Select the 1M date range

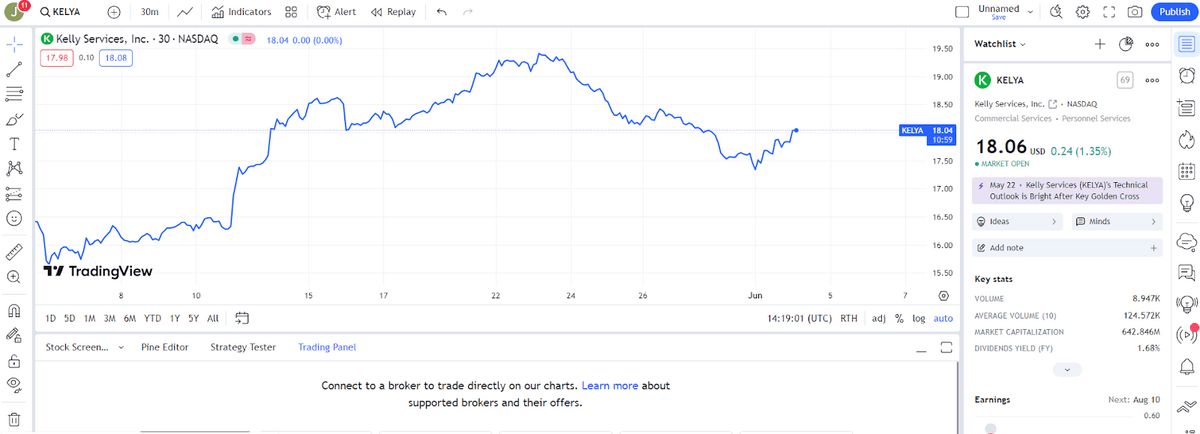pyautogui.click(x=89, y=318)
